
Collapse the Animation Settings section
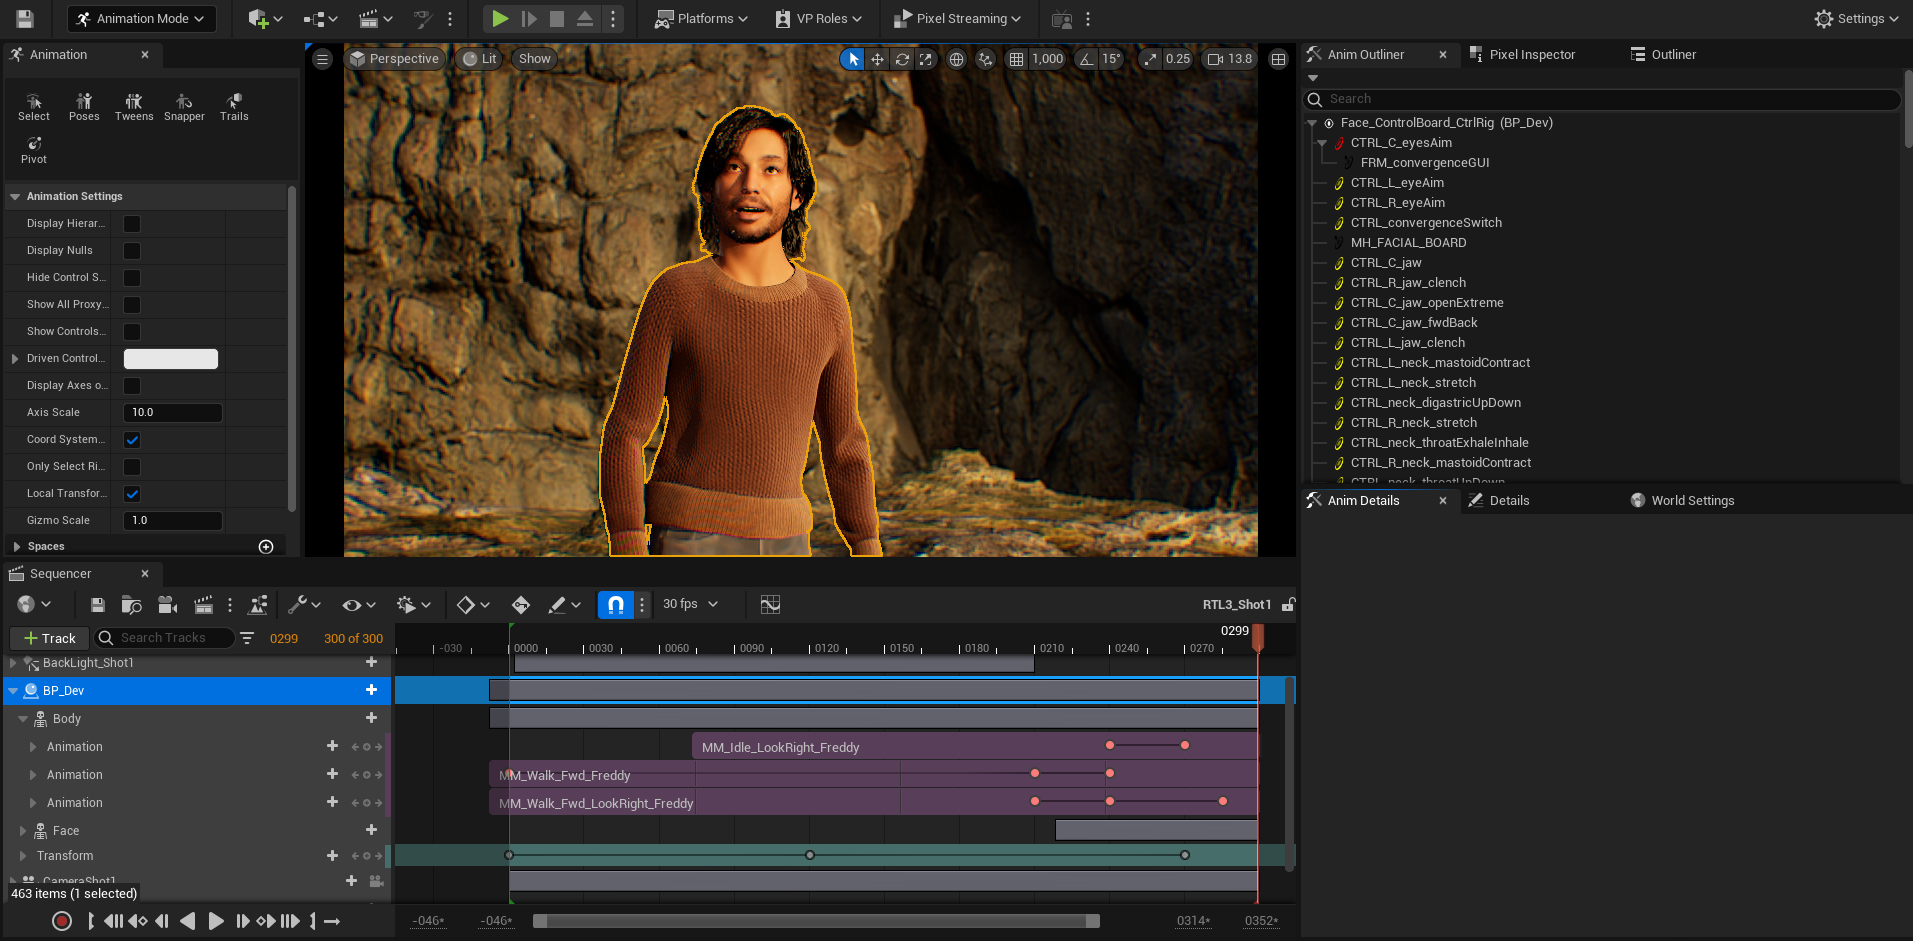click(x=15, y=197)
